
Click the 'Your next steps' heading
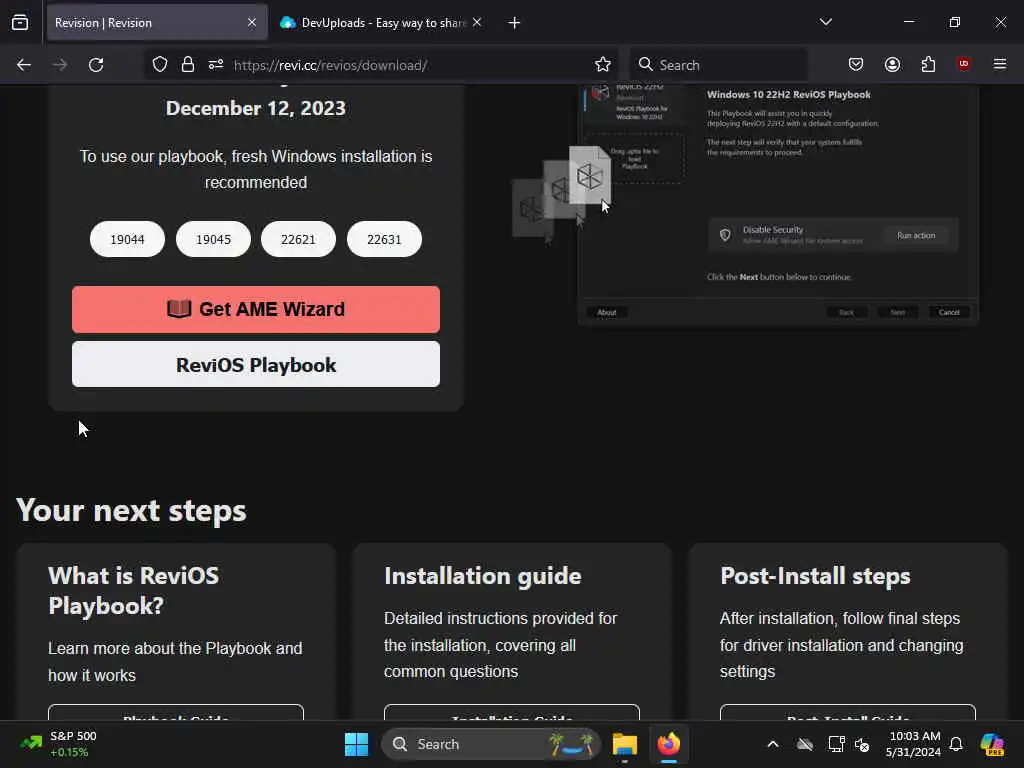pos(131,510)
